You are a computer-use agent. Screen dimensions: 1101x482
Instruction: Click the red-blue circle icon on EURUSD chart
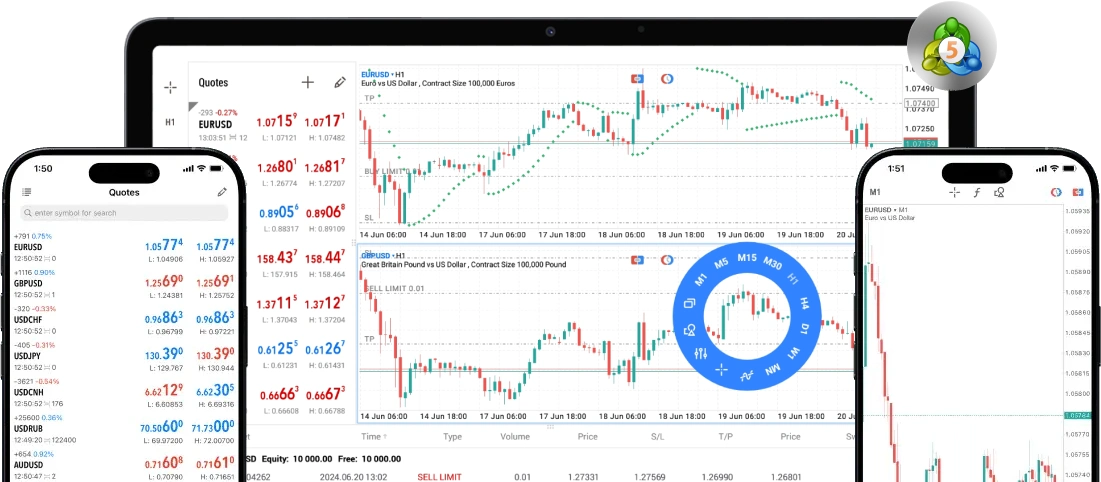click(667, 79)
